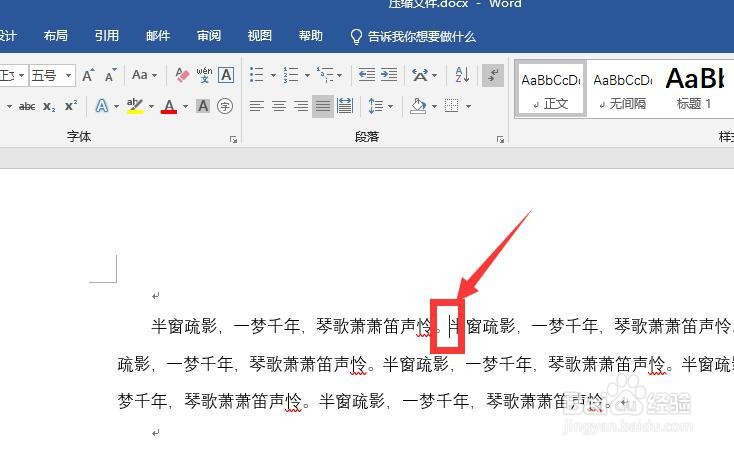Click the Borders icon
The height and width of the screenshot is (452, 734).
click(451, 106)
